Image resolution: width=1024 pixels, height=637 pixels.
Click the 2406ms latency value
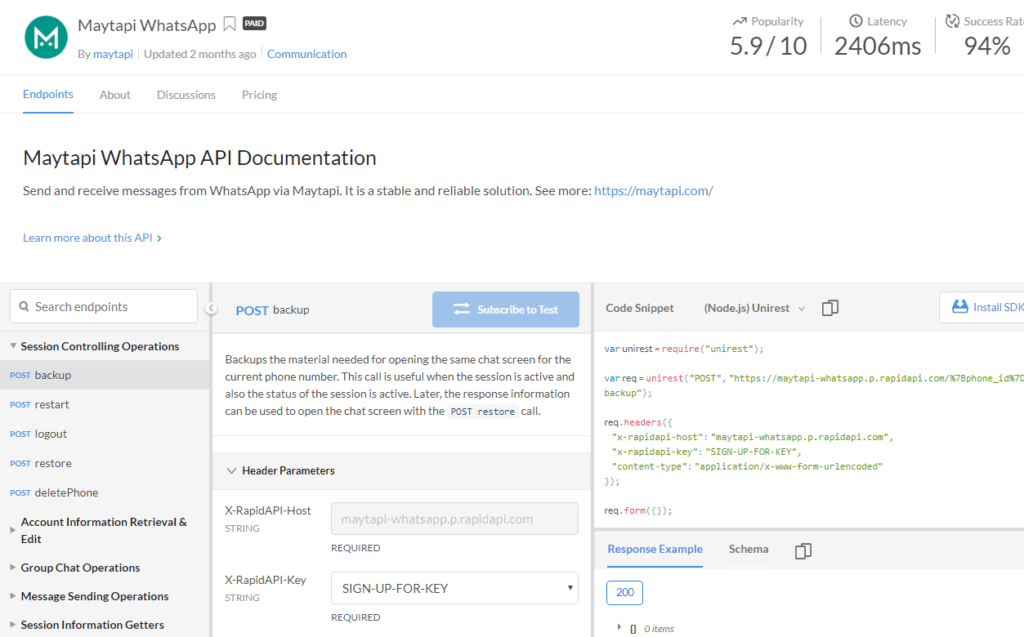click(x=878, y=46)
